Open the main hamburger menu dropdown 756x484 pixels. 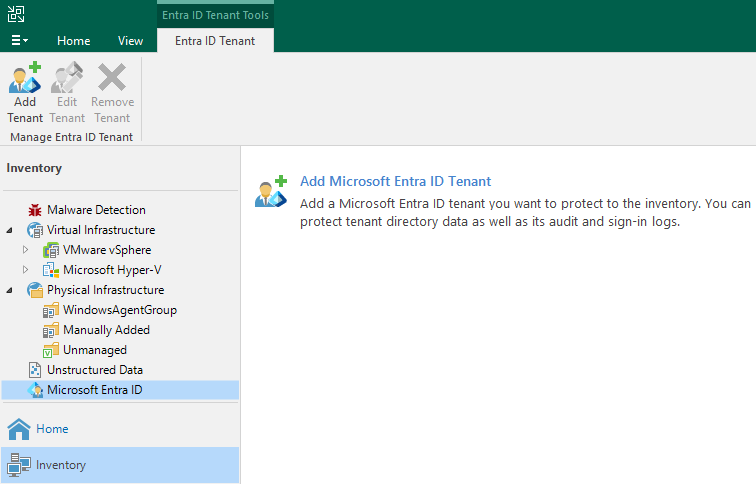(19, 40)
